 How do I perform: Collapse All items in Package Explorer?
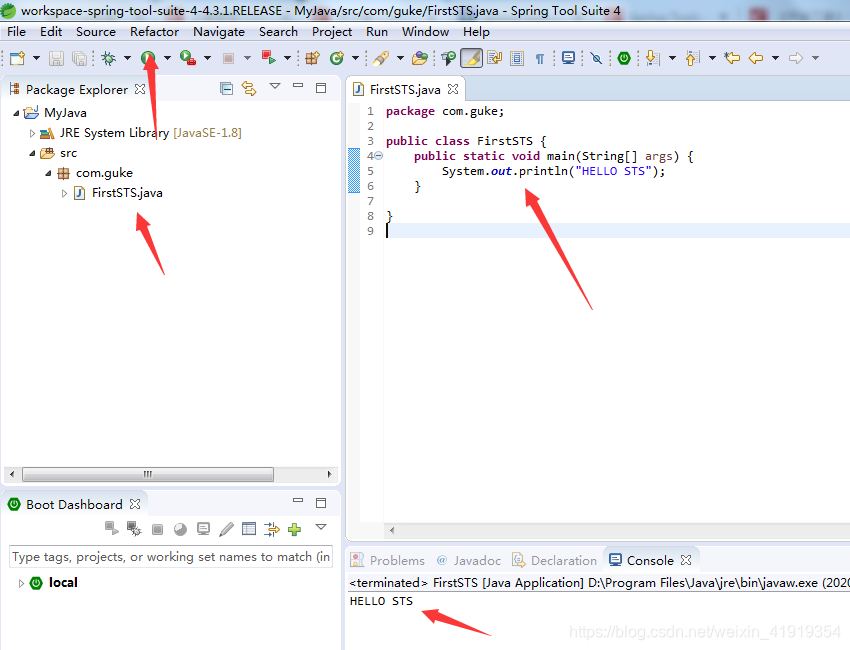[x=226, y=88]
